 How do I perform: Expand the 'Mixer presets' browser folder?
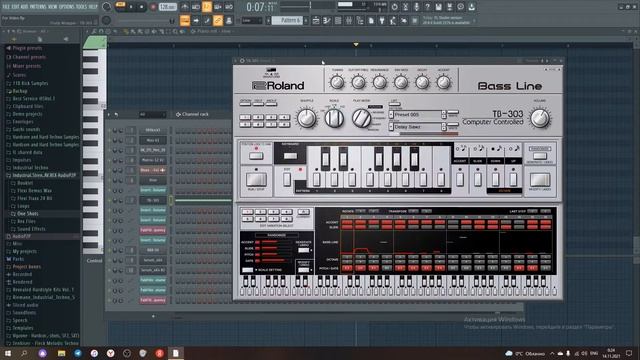click(x=27, y=66)
